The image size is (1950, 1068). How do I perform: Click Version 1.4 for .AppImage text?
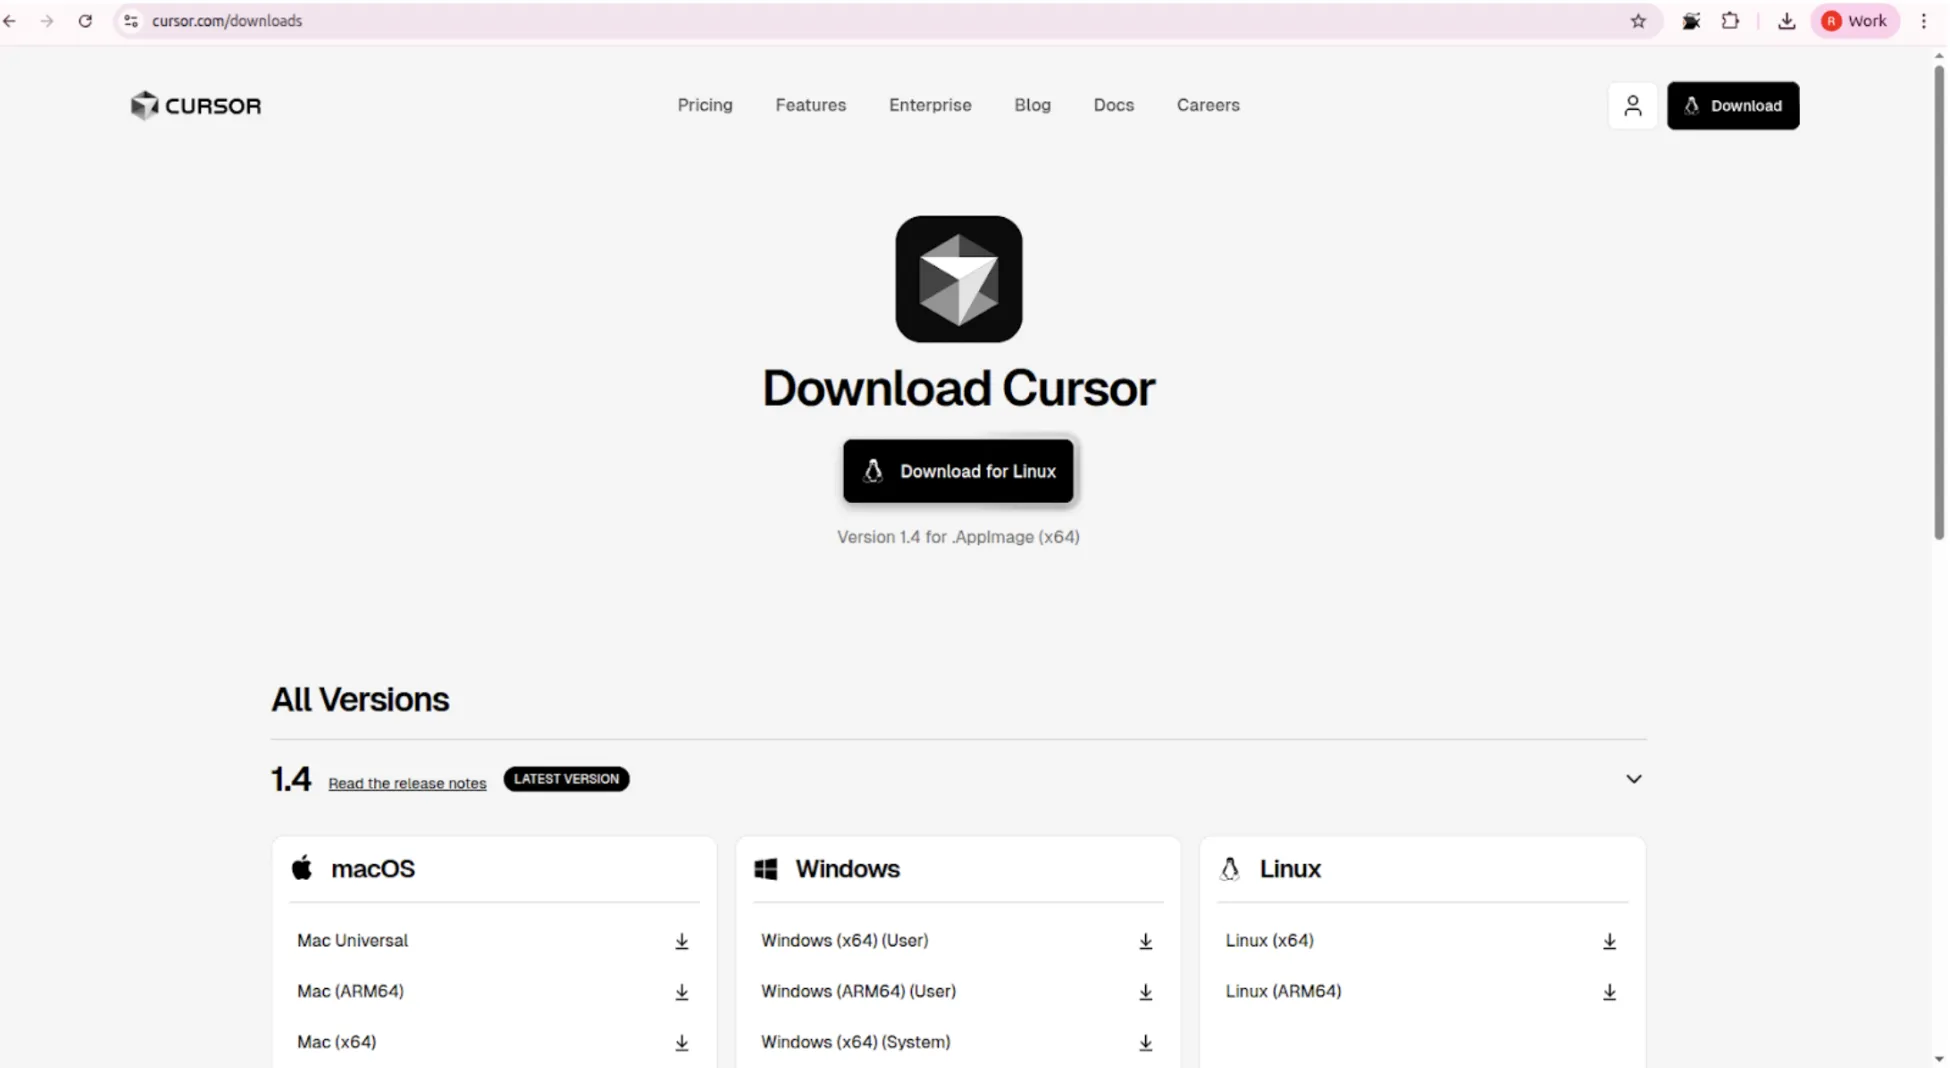958,537
